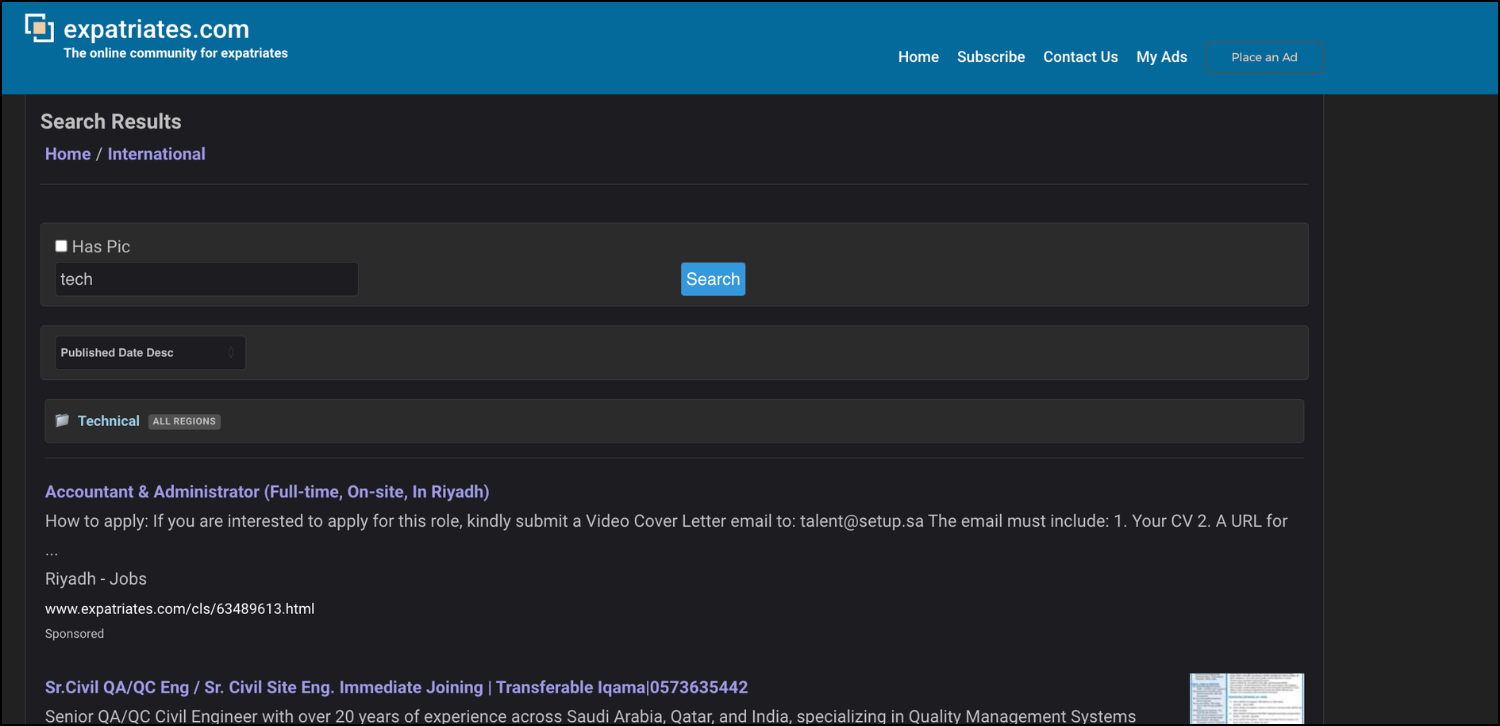Click the ALL REGIONS badge
Viewport: 1500px width, 726px height.
point(184,421)
